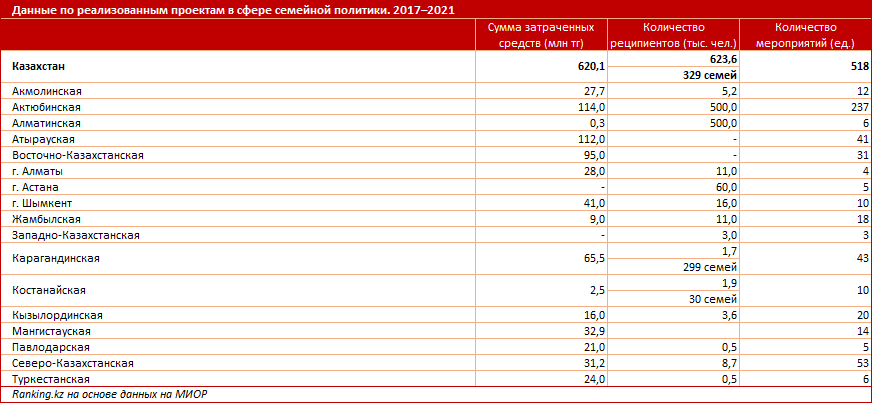Click Мангистауская sum value 32,9
Screen dimensions: 872x403
pyautogui.click(x=595, y=331)
